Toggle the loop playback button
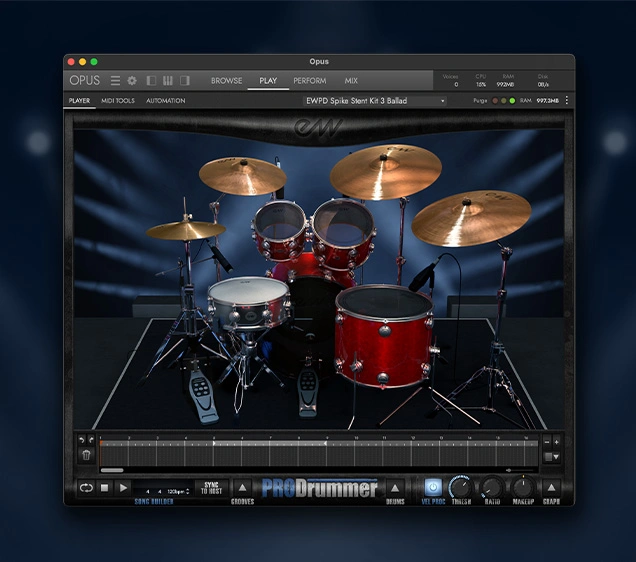 86,488
